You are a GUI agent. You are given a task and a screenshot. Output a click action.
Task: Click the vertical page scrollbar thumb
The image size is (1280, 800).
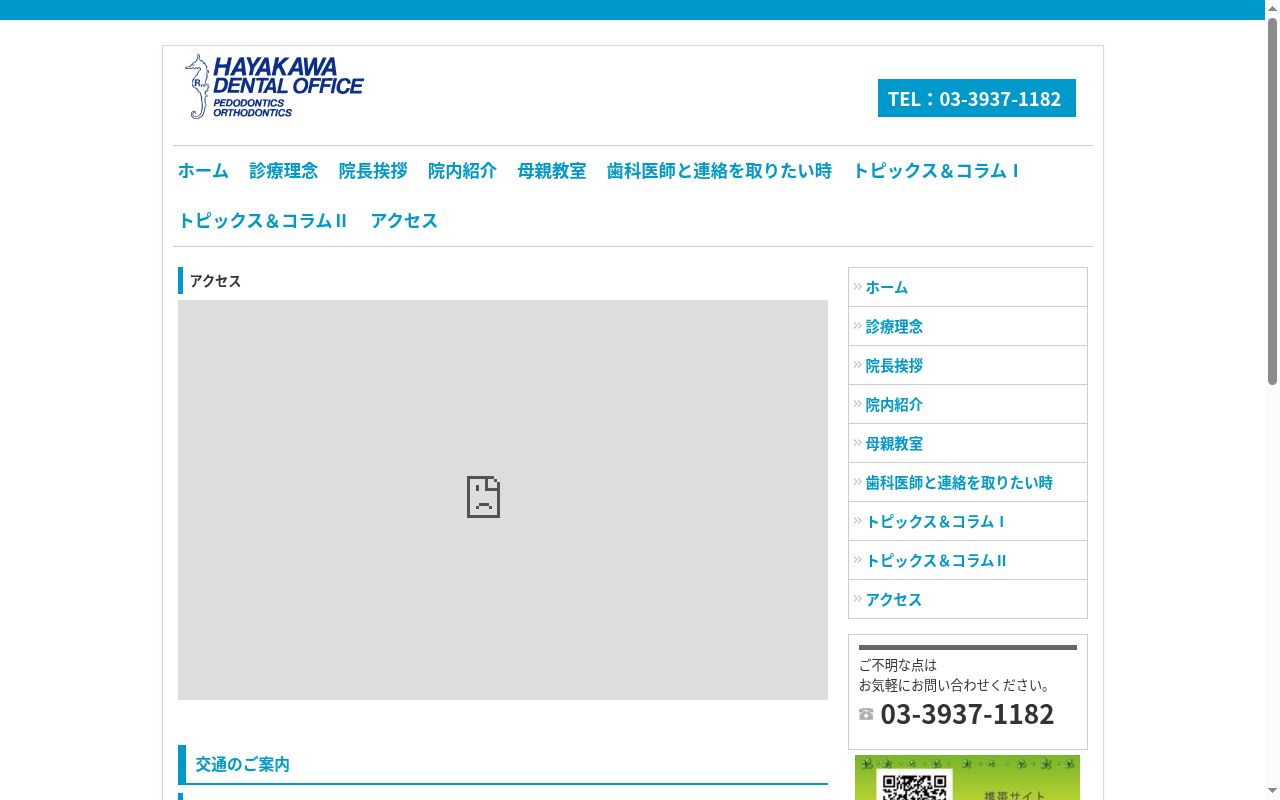(1272, 200)
